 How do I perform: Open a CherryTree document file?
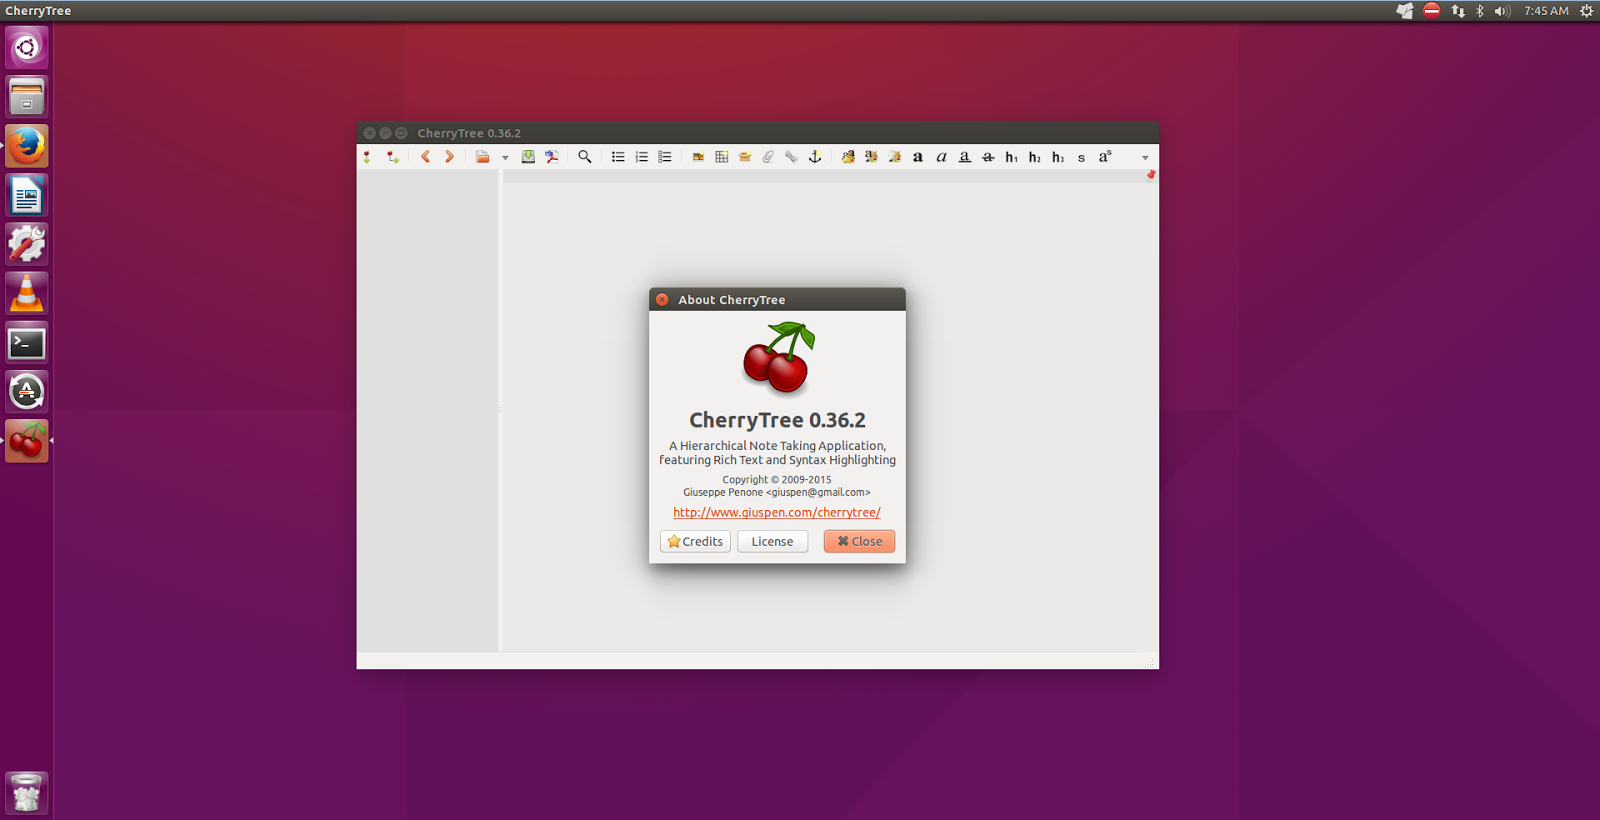tap(483, 157)
